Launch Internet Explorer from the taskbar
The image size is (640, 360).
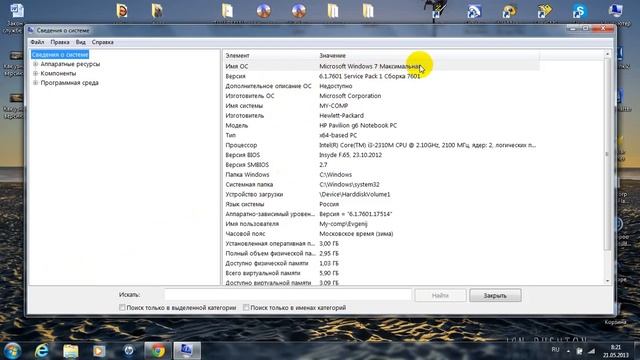pos(41,351)
